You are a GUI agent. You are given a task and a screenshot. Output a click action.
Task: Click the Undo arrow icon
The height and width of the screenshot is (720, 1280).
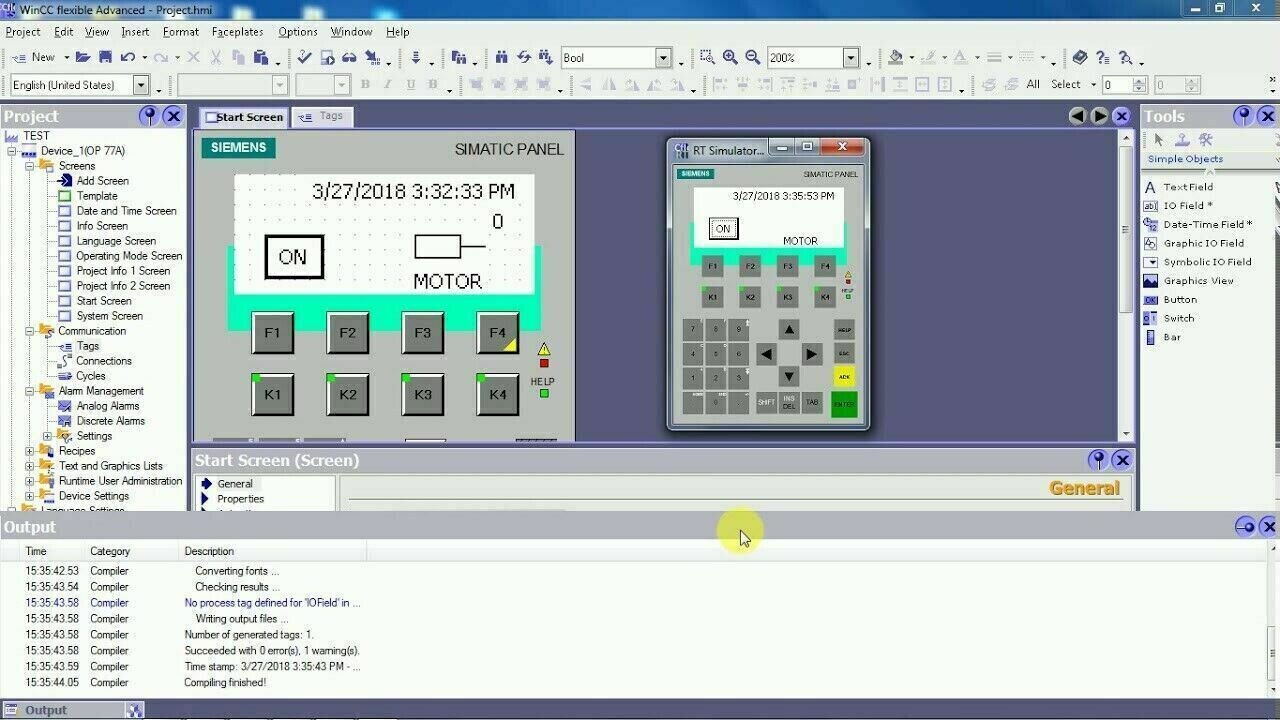coord(128,58)
